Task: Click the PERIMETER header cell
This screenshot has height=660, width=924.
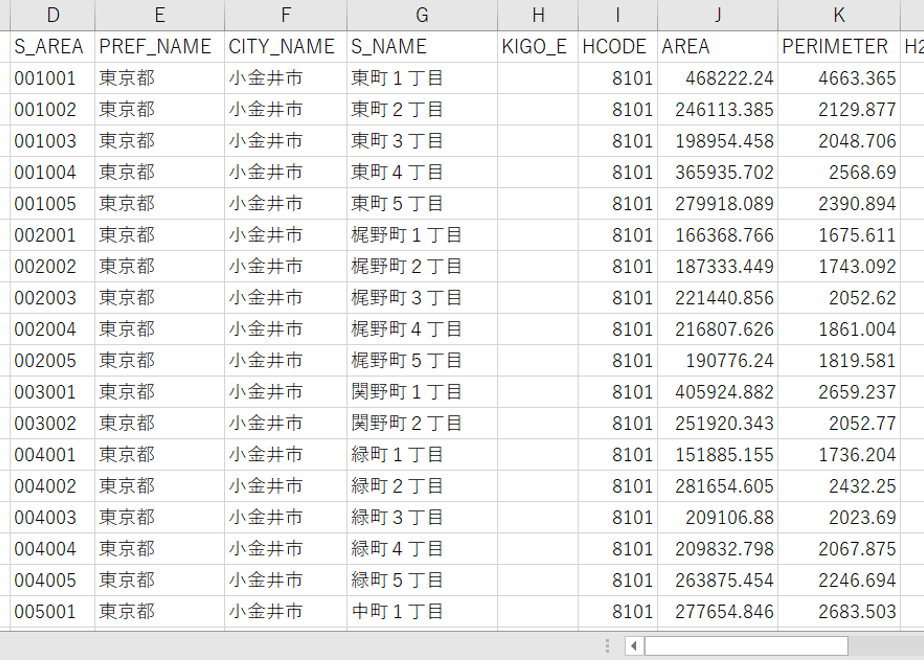Action: (x=839, y=47)
